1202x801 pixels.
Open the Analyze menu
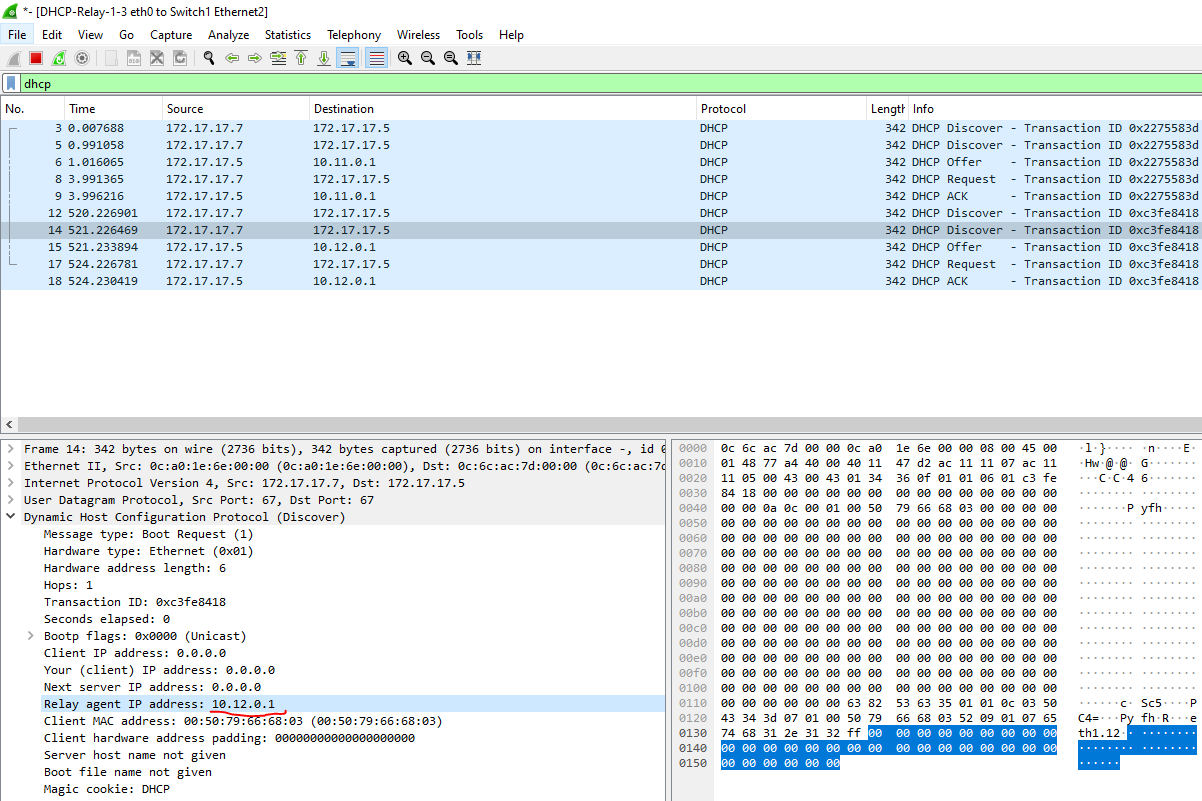pos(228,34)
